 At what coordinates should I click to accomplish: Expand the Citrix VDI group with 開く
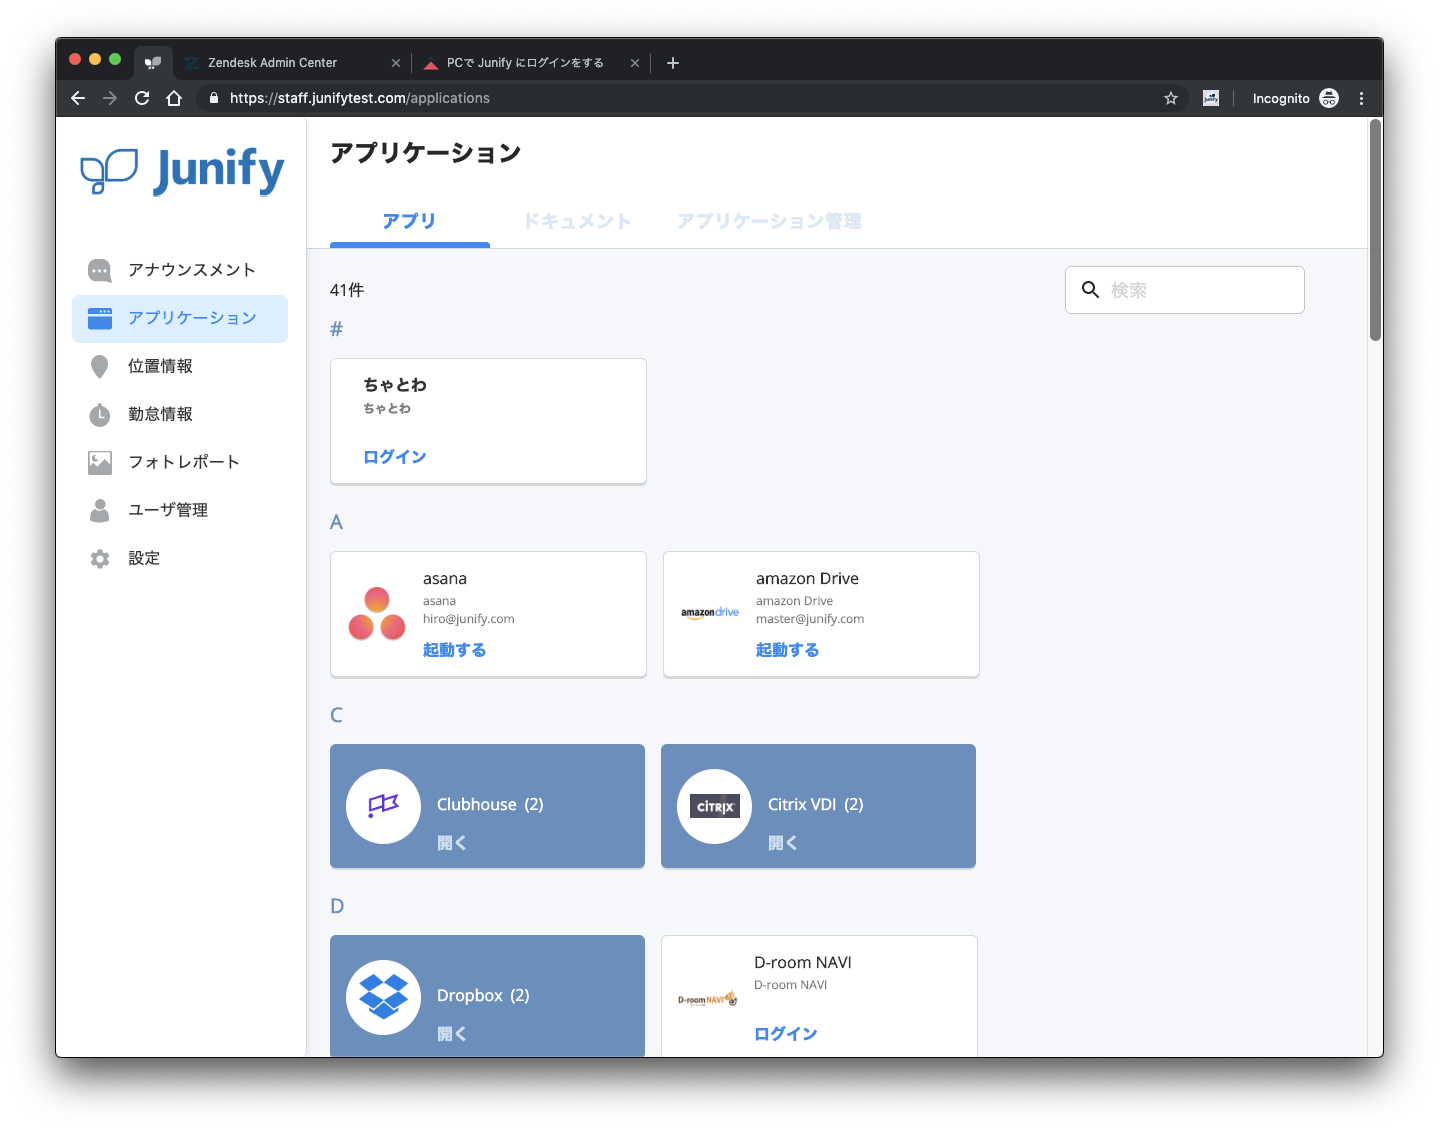coord(783,843)
